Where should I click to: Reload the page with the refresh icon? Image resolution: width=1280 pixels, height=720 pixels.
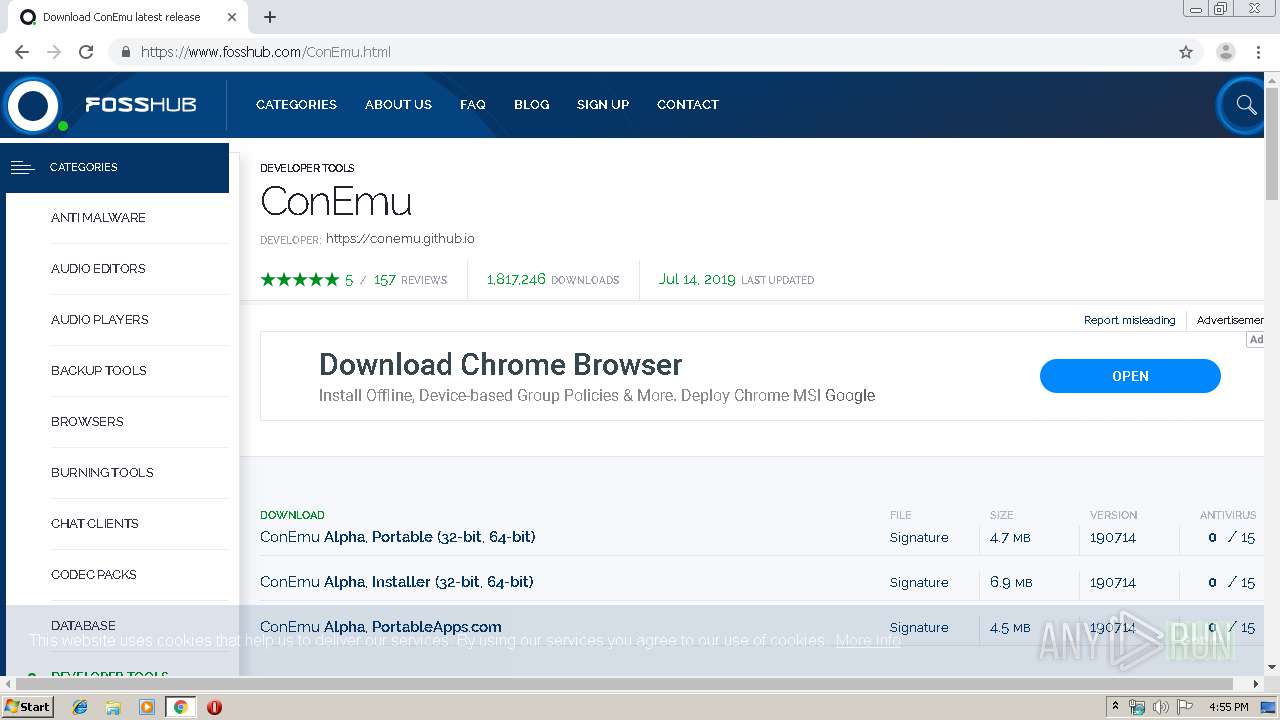[86, 52]
